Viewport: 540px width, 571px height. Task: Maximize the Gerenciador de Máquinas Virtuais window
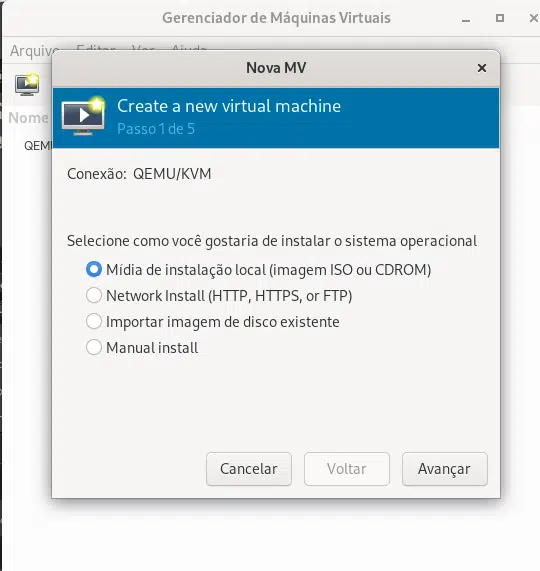pos(500,18)
